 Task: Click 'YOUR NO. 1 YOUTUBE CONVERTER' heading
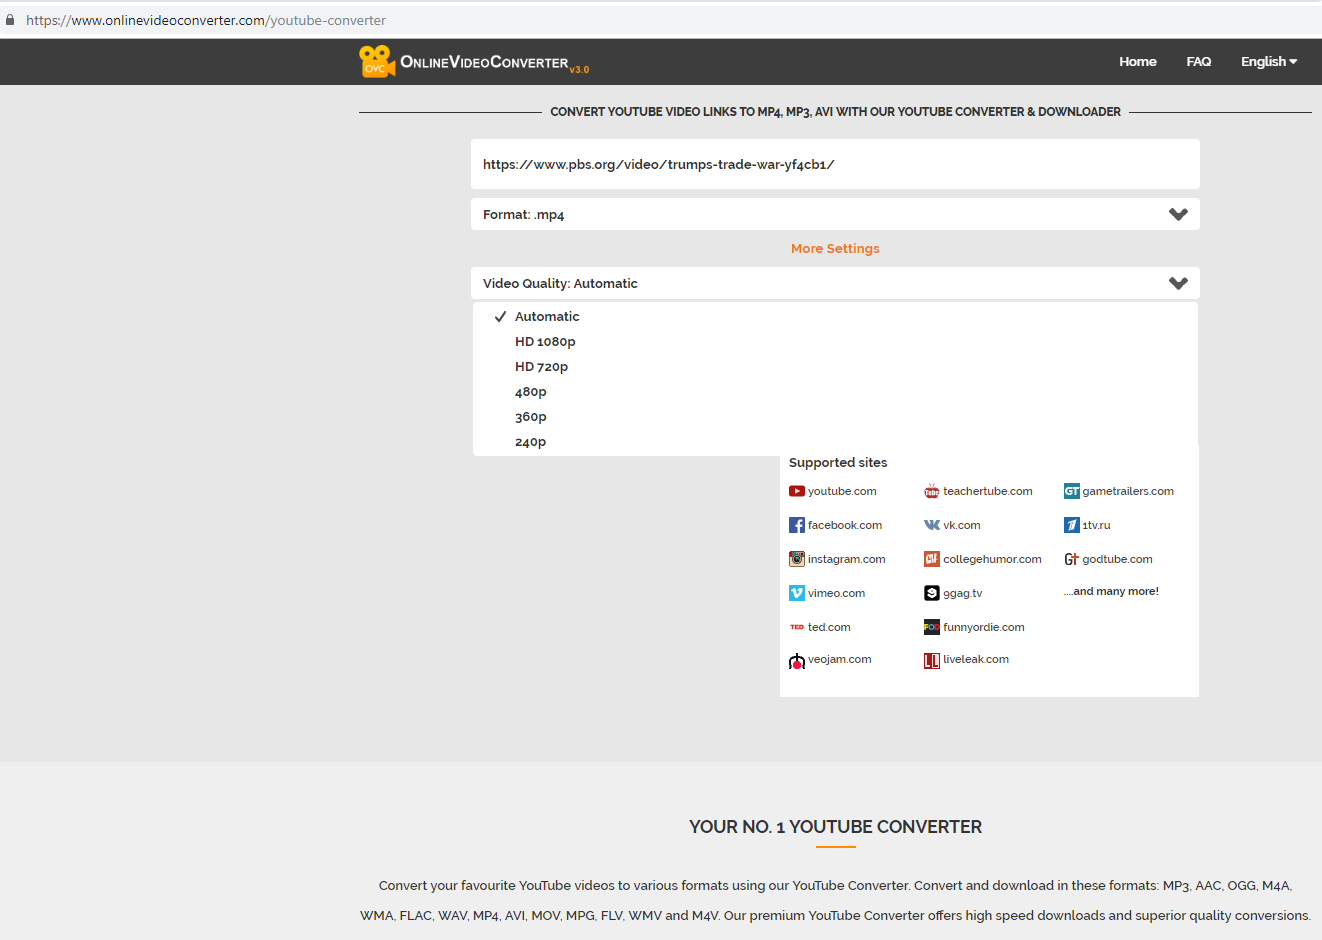click(x=835, y=827)
